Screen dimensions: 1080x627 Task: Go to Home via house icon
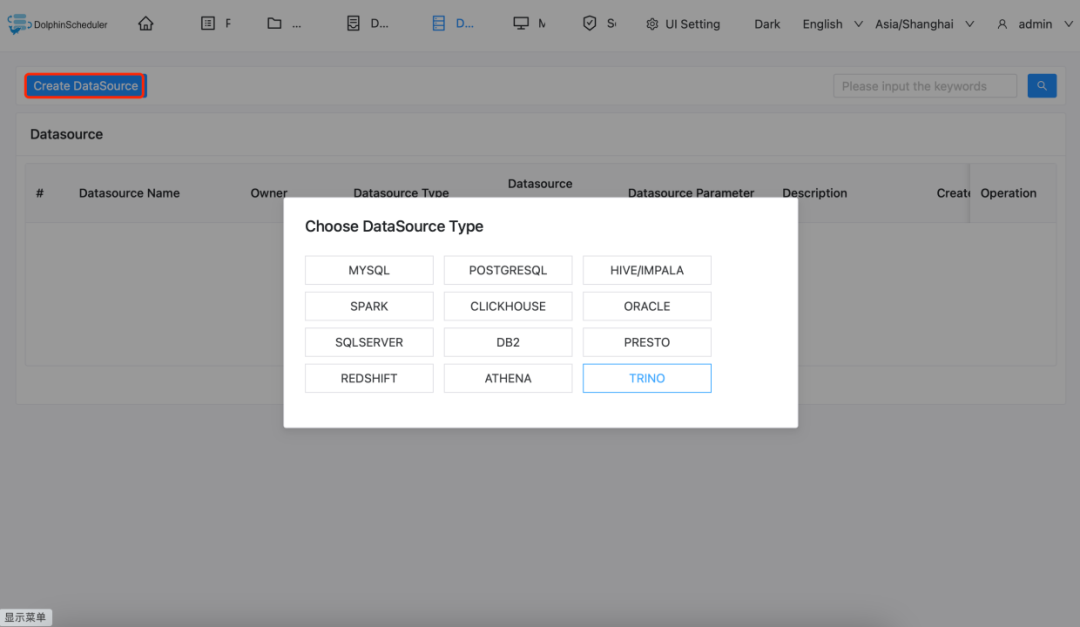pyautogui.click(x=146, y=24)
